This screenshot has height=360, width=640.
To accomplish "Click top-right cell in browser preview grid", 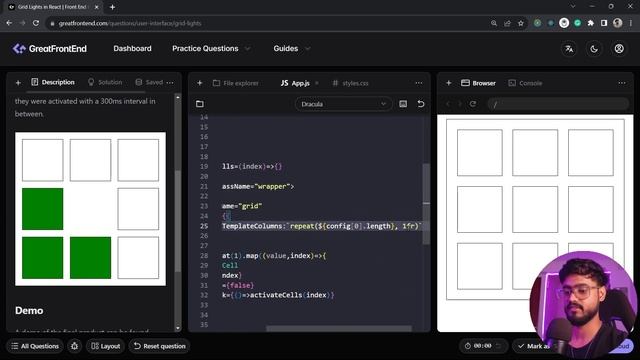I will (x=591, y=153).
